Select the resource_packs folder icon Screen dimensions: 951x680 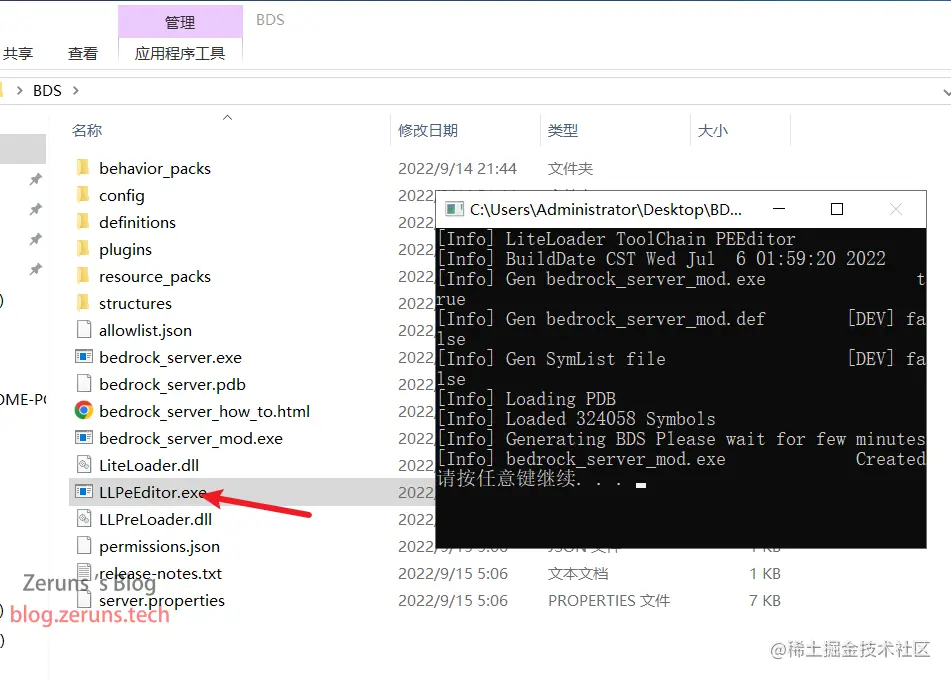point(84,276)
